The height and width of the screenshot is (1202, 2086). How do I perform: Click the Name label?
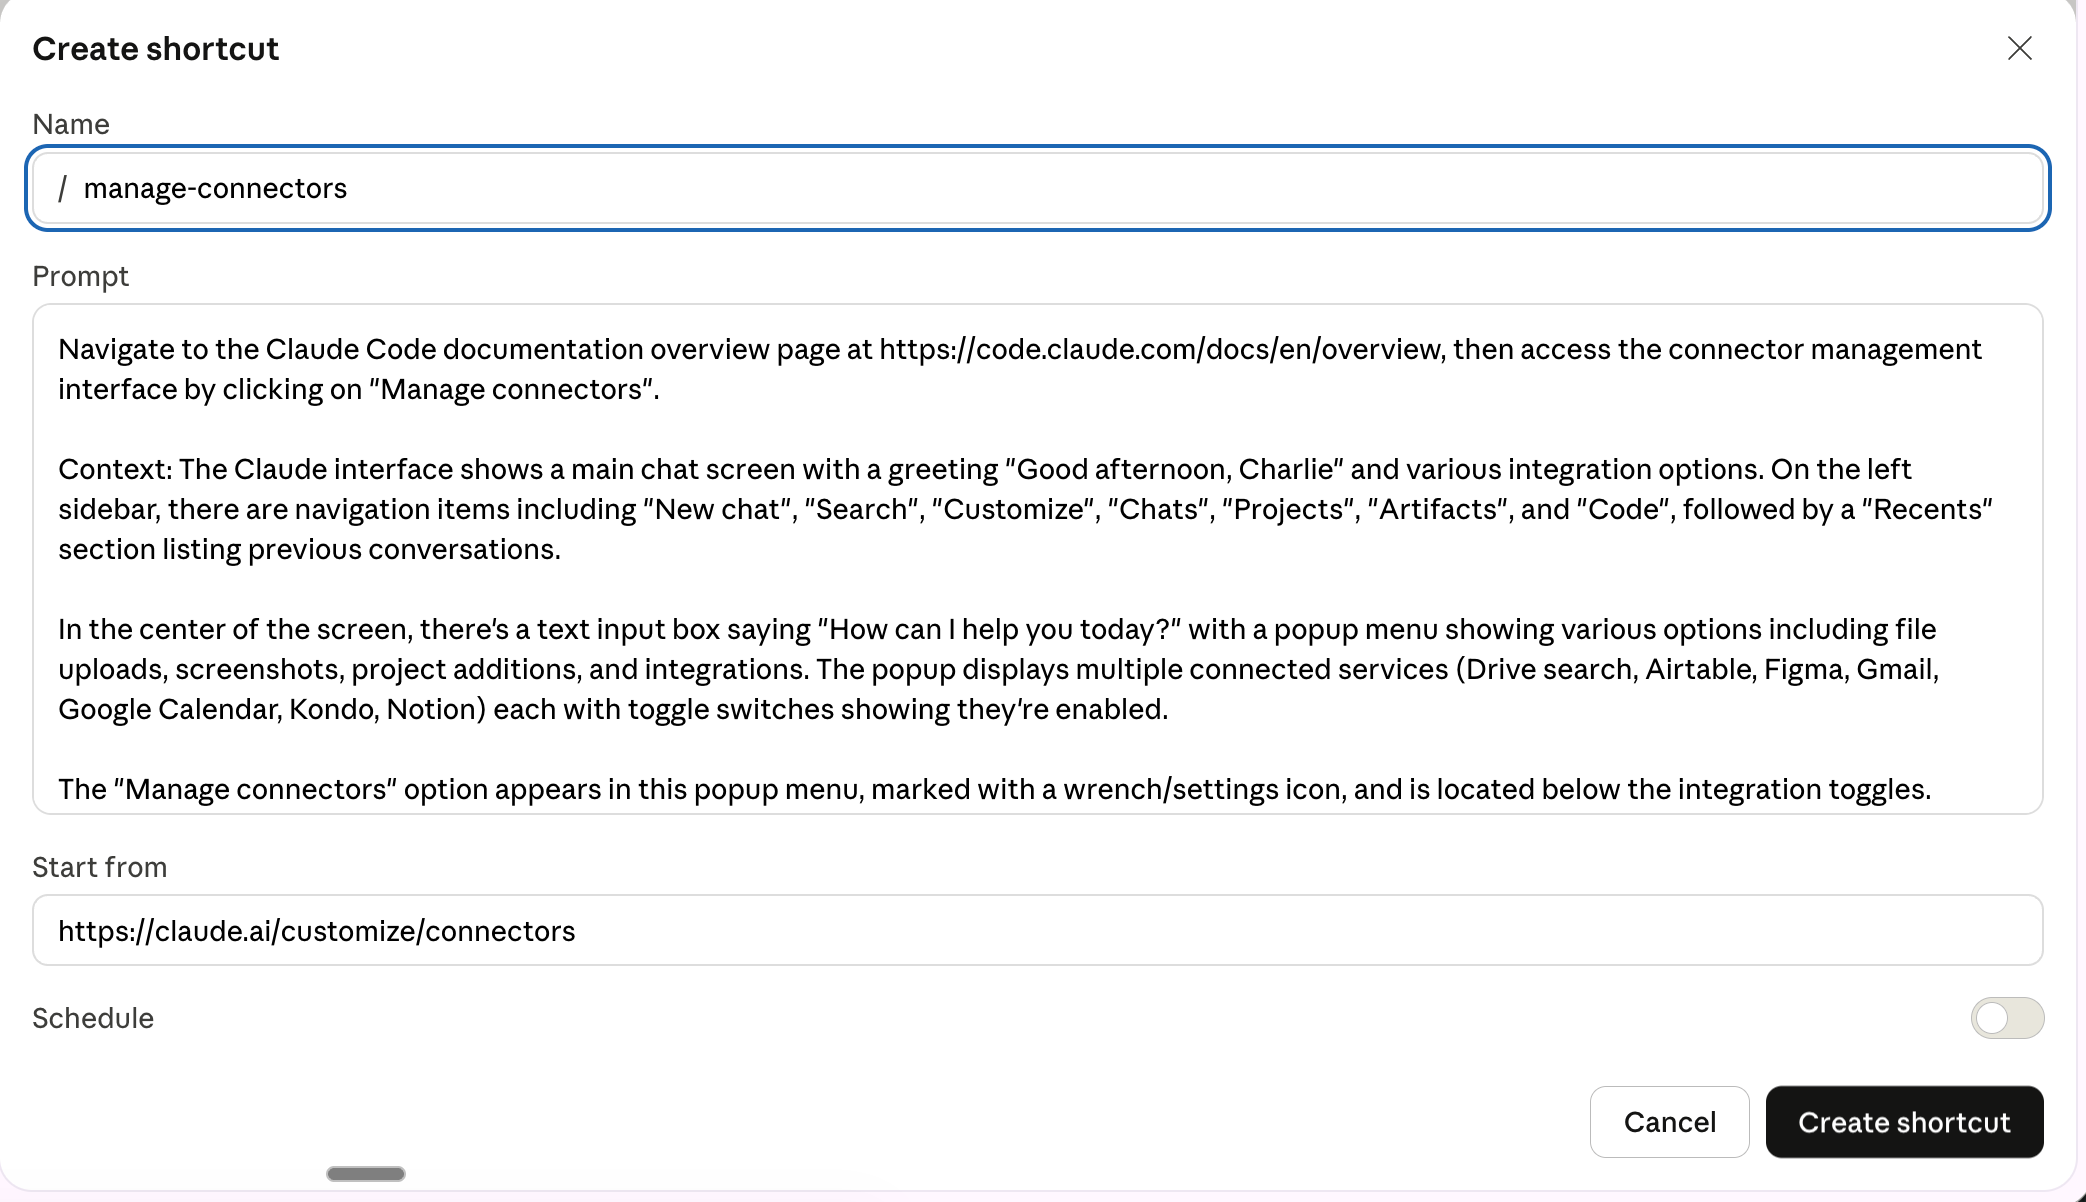click(71, 124)
